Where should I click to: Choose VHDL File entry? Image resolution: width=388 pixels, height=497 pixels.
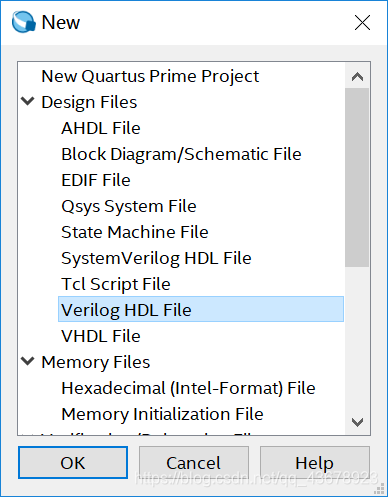(x=101, y=336)
